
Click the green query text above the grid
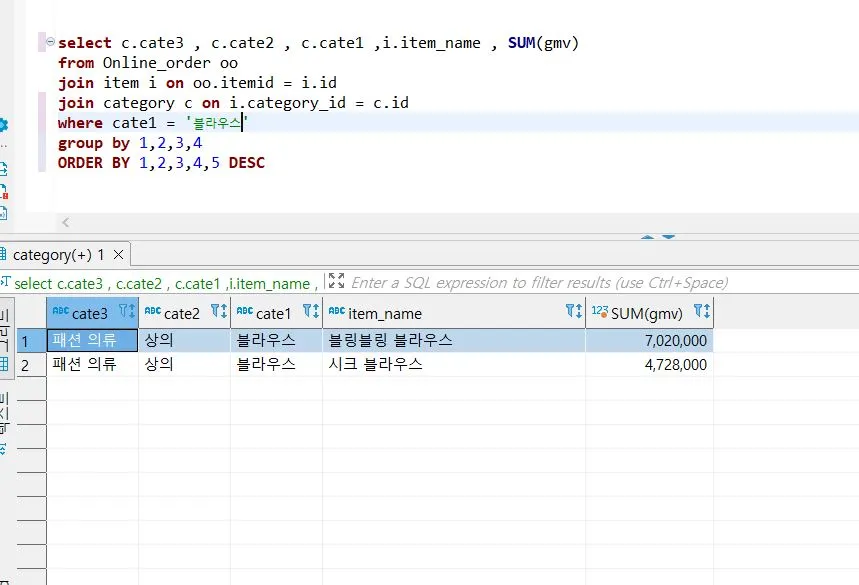click(x=166, y=284)
